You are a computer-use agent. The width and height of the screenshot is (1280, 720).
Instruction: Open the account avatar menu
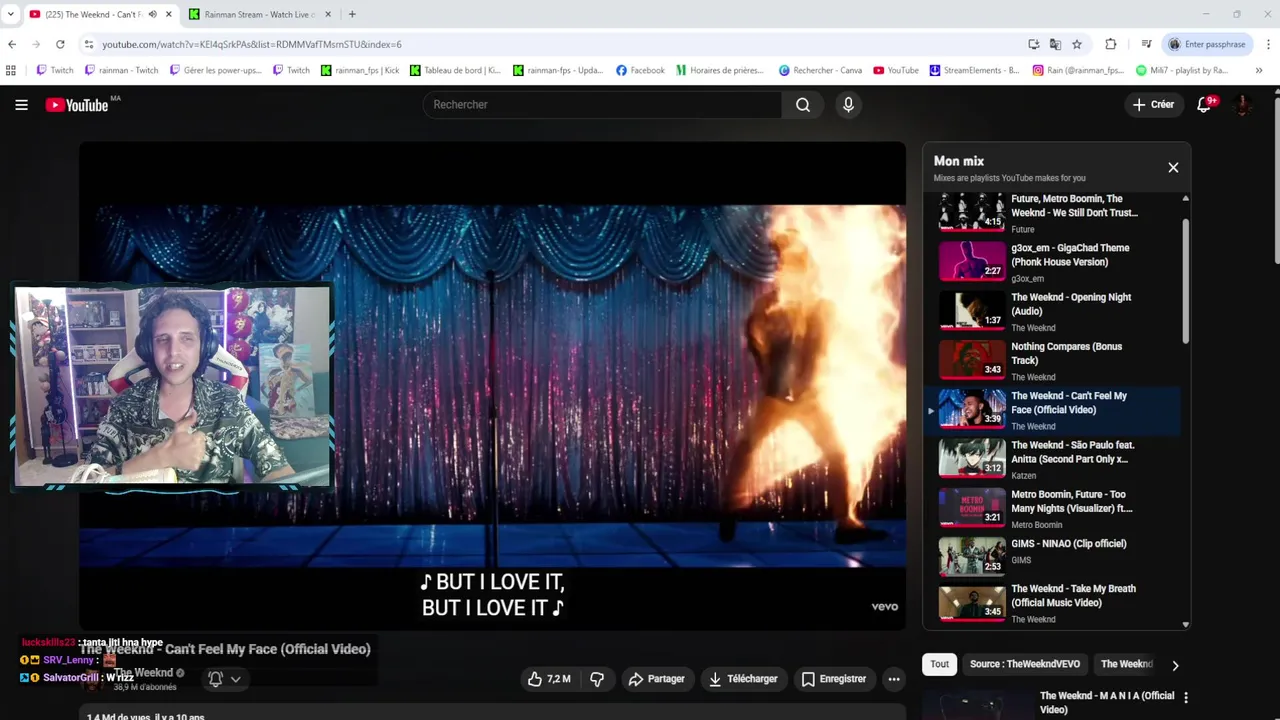tap(1243, 105)
